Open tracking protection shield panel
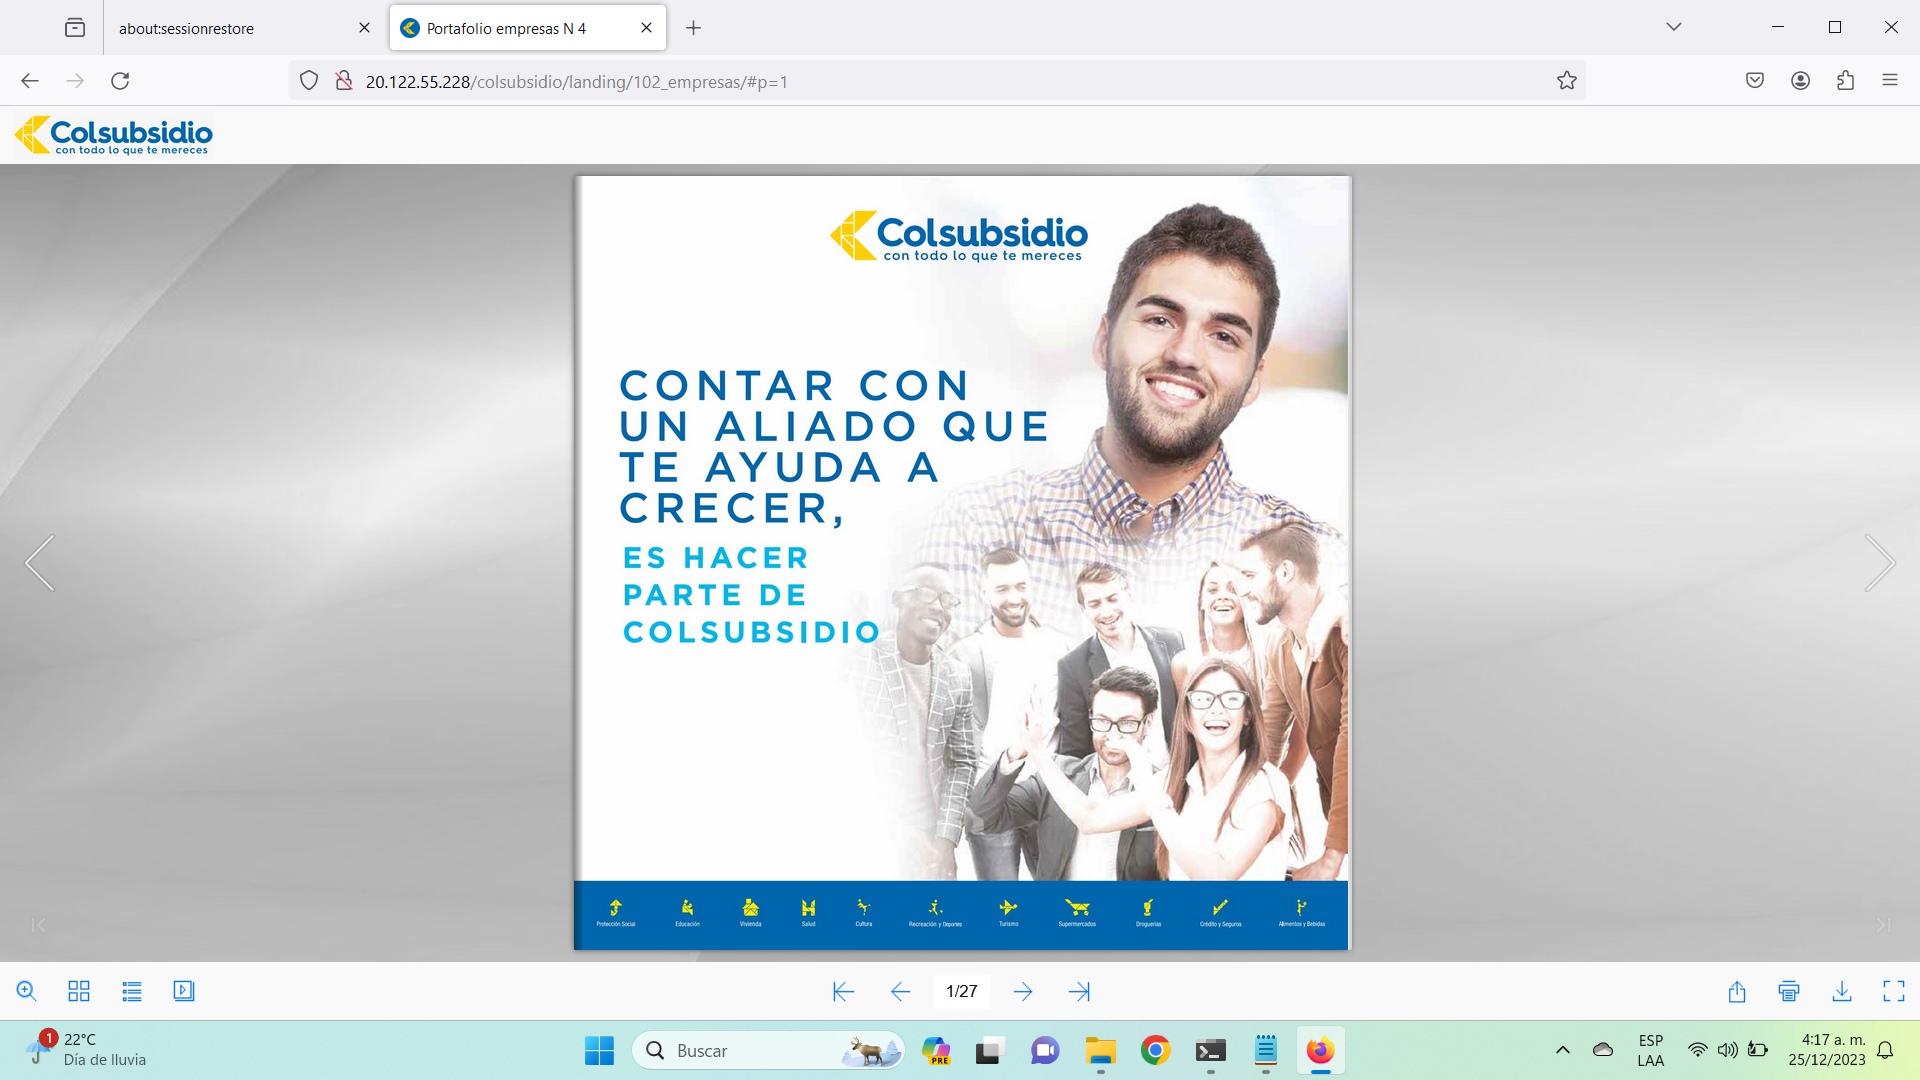The width and height of the screenshot is (1920, 1080). pos(309,81)
